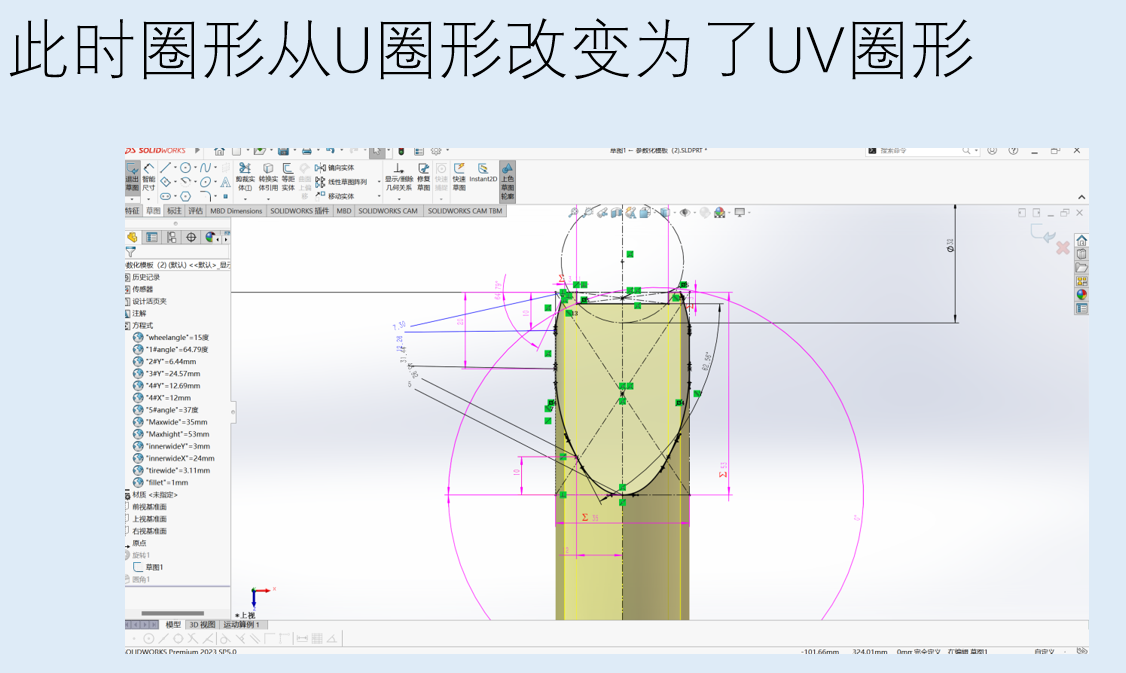Open DisplayManager color sphere tab
The height and width of the screenshot is (673, 1126).
210,237
